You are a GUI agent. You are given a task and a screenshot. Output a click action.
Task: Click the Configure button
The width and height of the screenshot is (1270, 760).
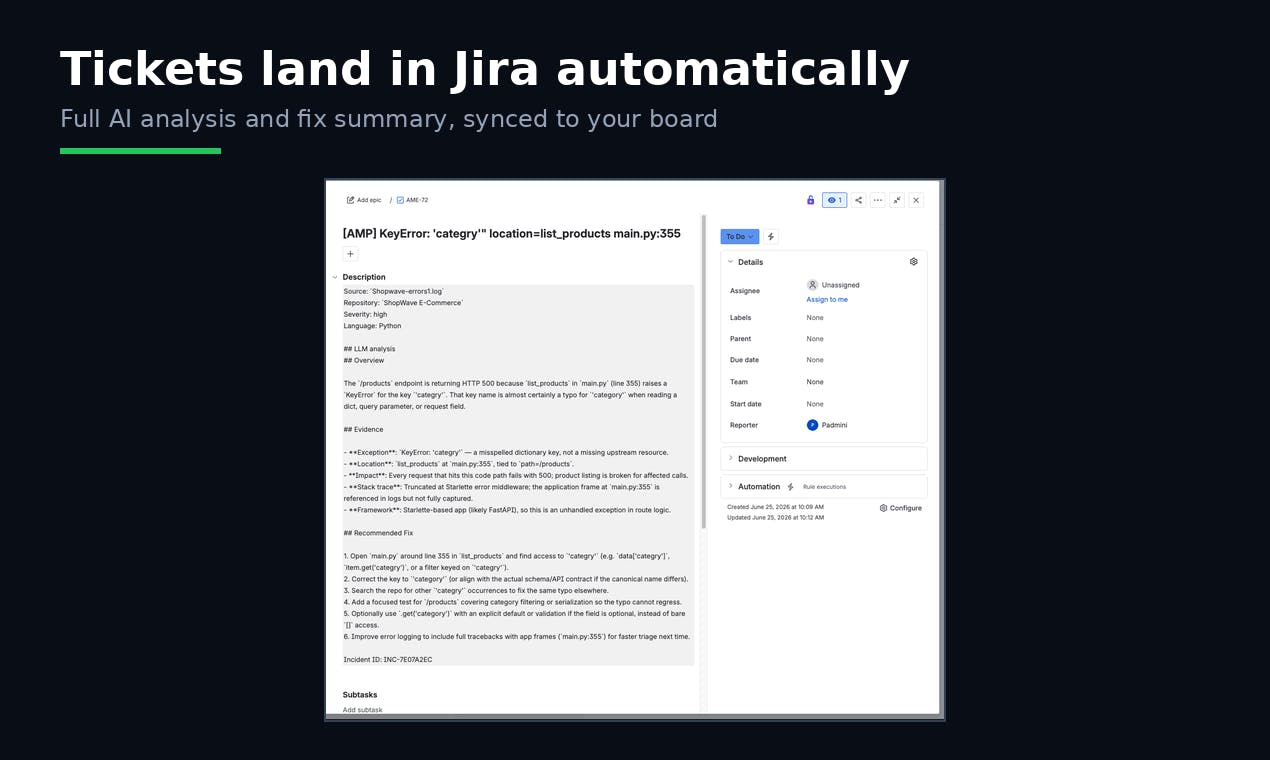pos(901,508)
